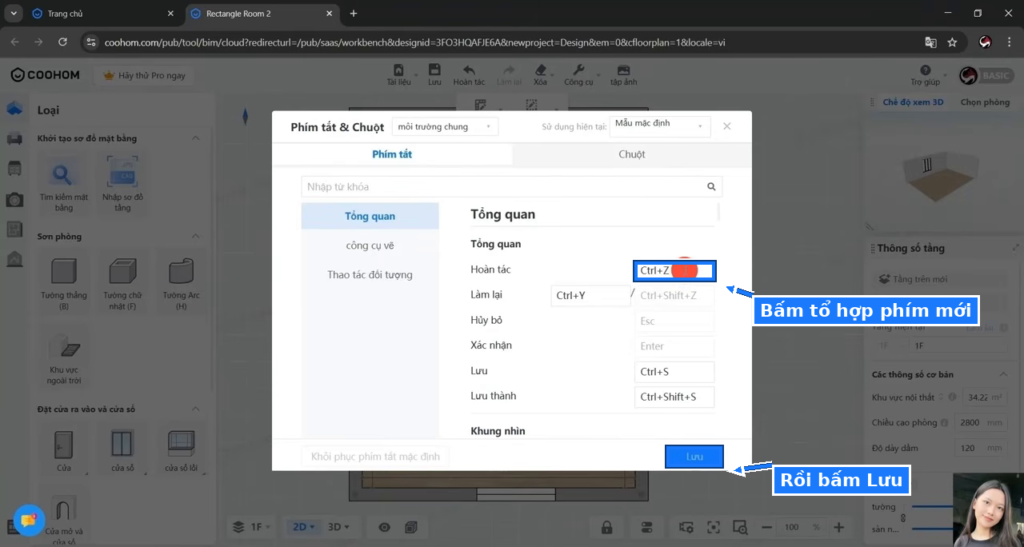
Task: Select the Xóa eraser tool
Action: tap(540, 70)
